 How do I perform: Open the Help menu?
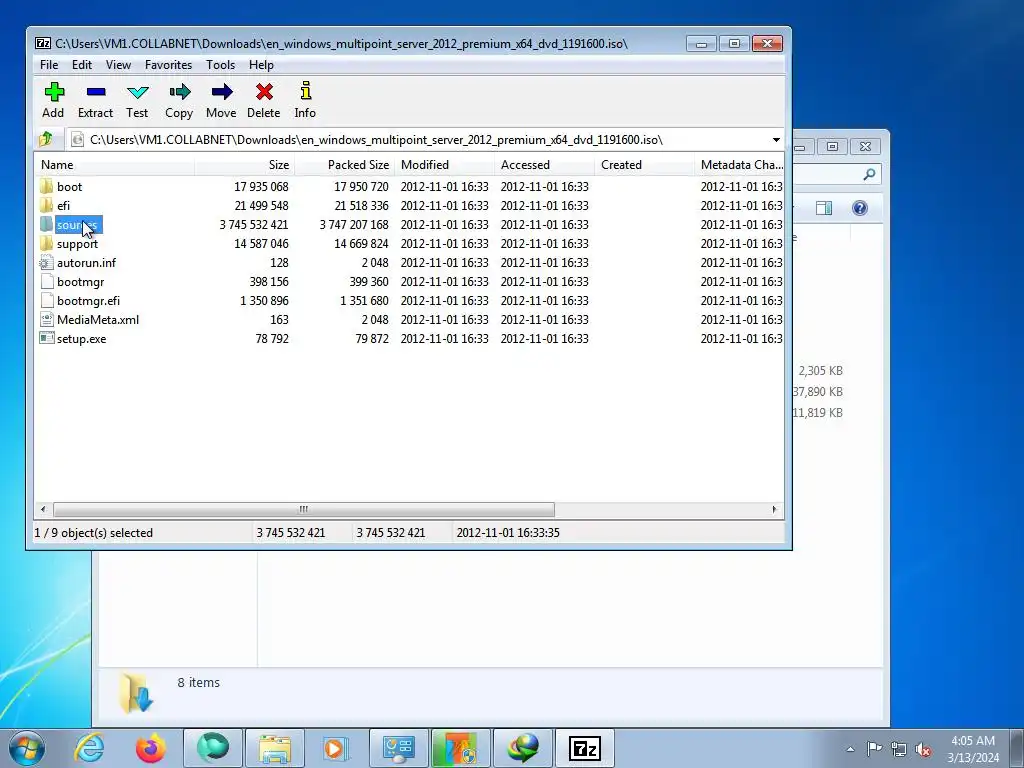coord(261,65)
